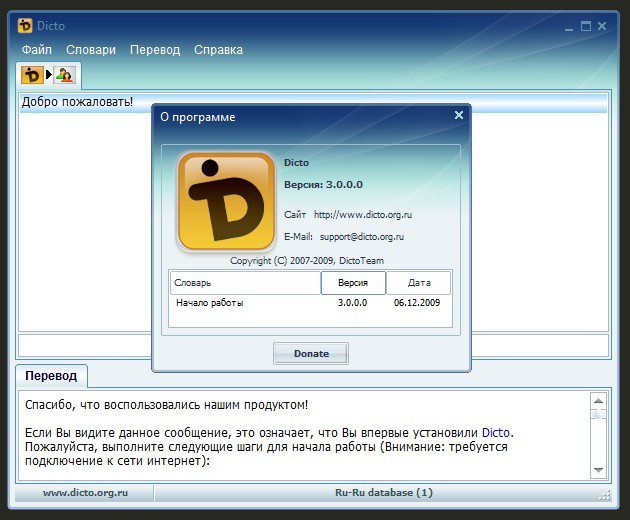Click the Dicto link in the welcome text
This screenshot has height=520, width=630.
point(496,433)
